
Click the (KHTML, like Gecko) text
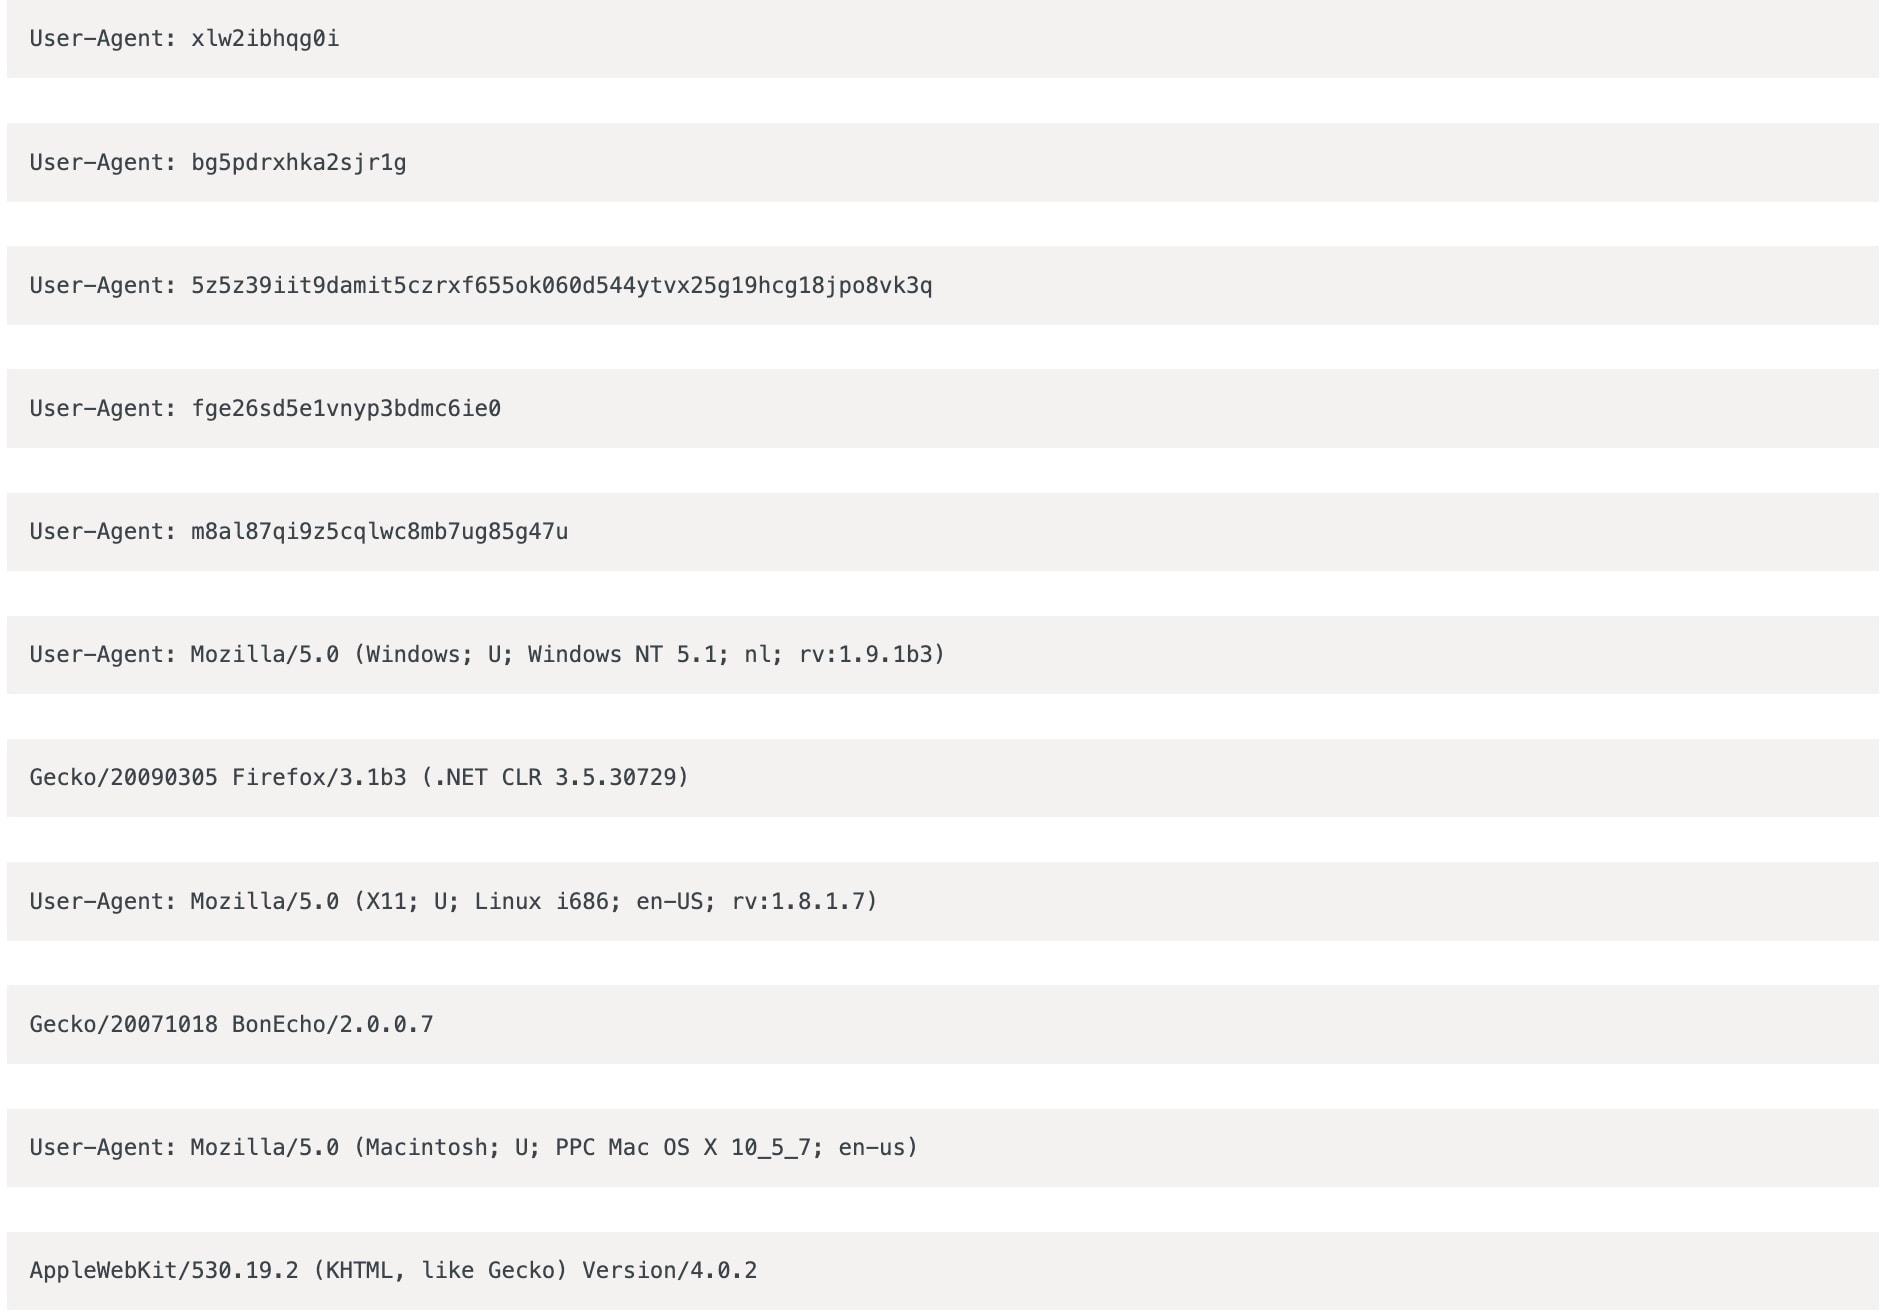pyautogui.click(x=440, y=1271)
